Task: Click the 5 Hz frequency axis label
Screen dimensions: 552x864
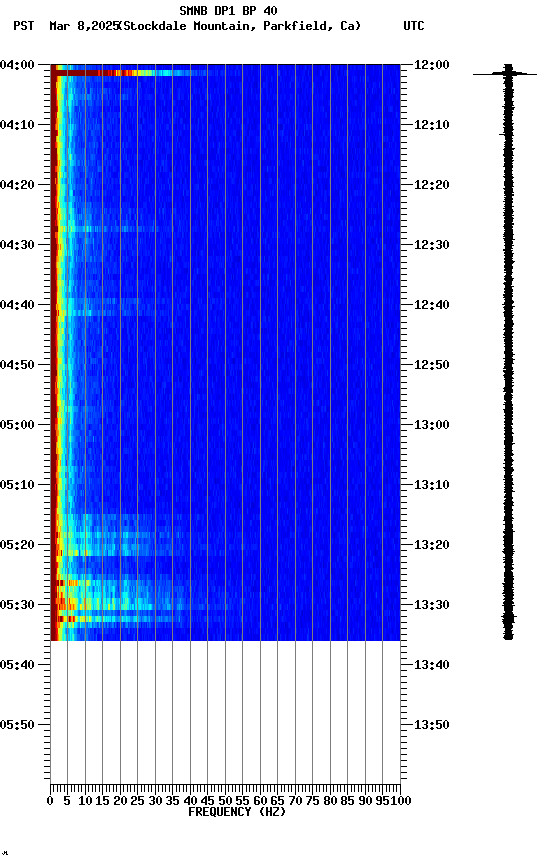Action: (67, 801)
